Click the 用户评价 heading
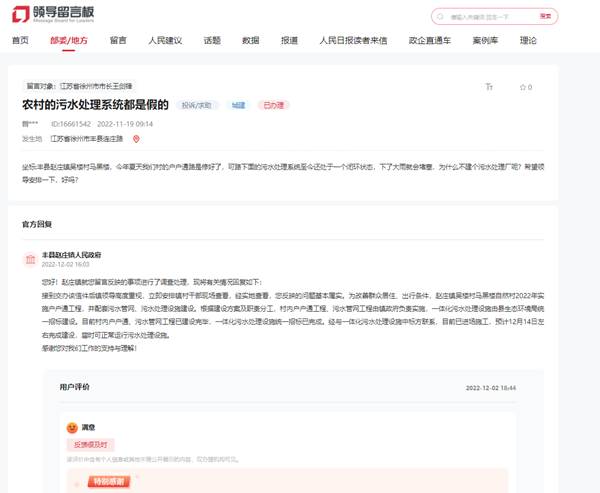The image size is (600, 493). (x=75, y=387)
